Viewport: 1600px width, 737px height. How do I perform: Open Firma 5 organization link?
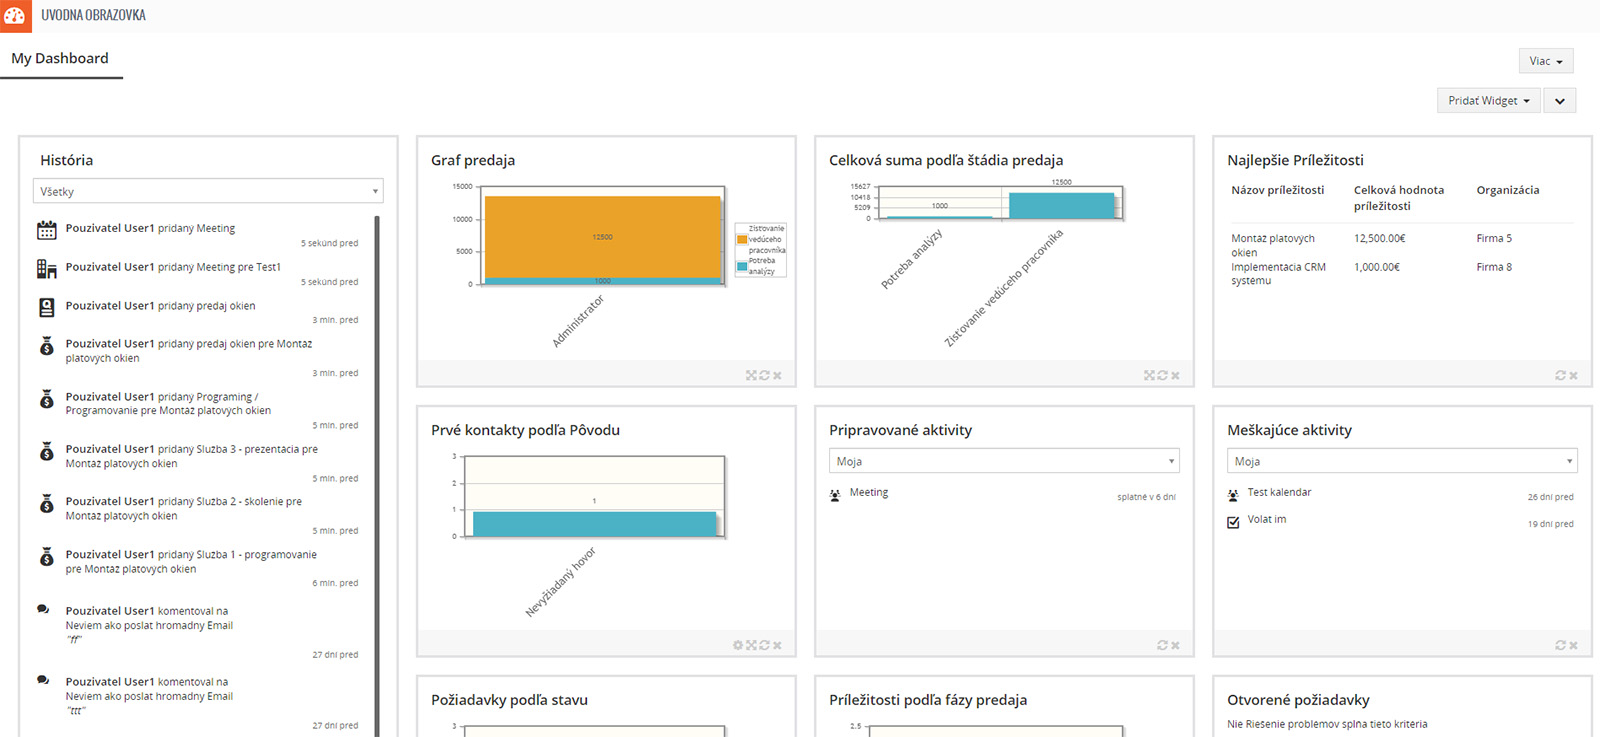(1494, 239)
